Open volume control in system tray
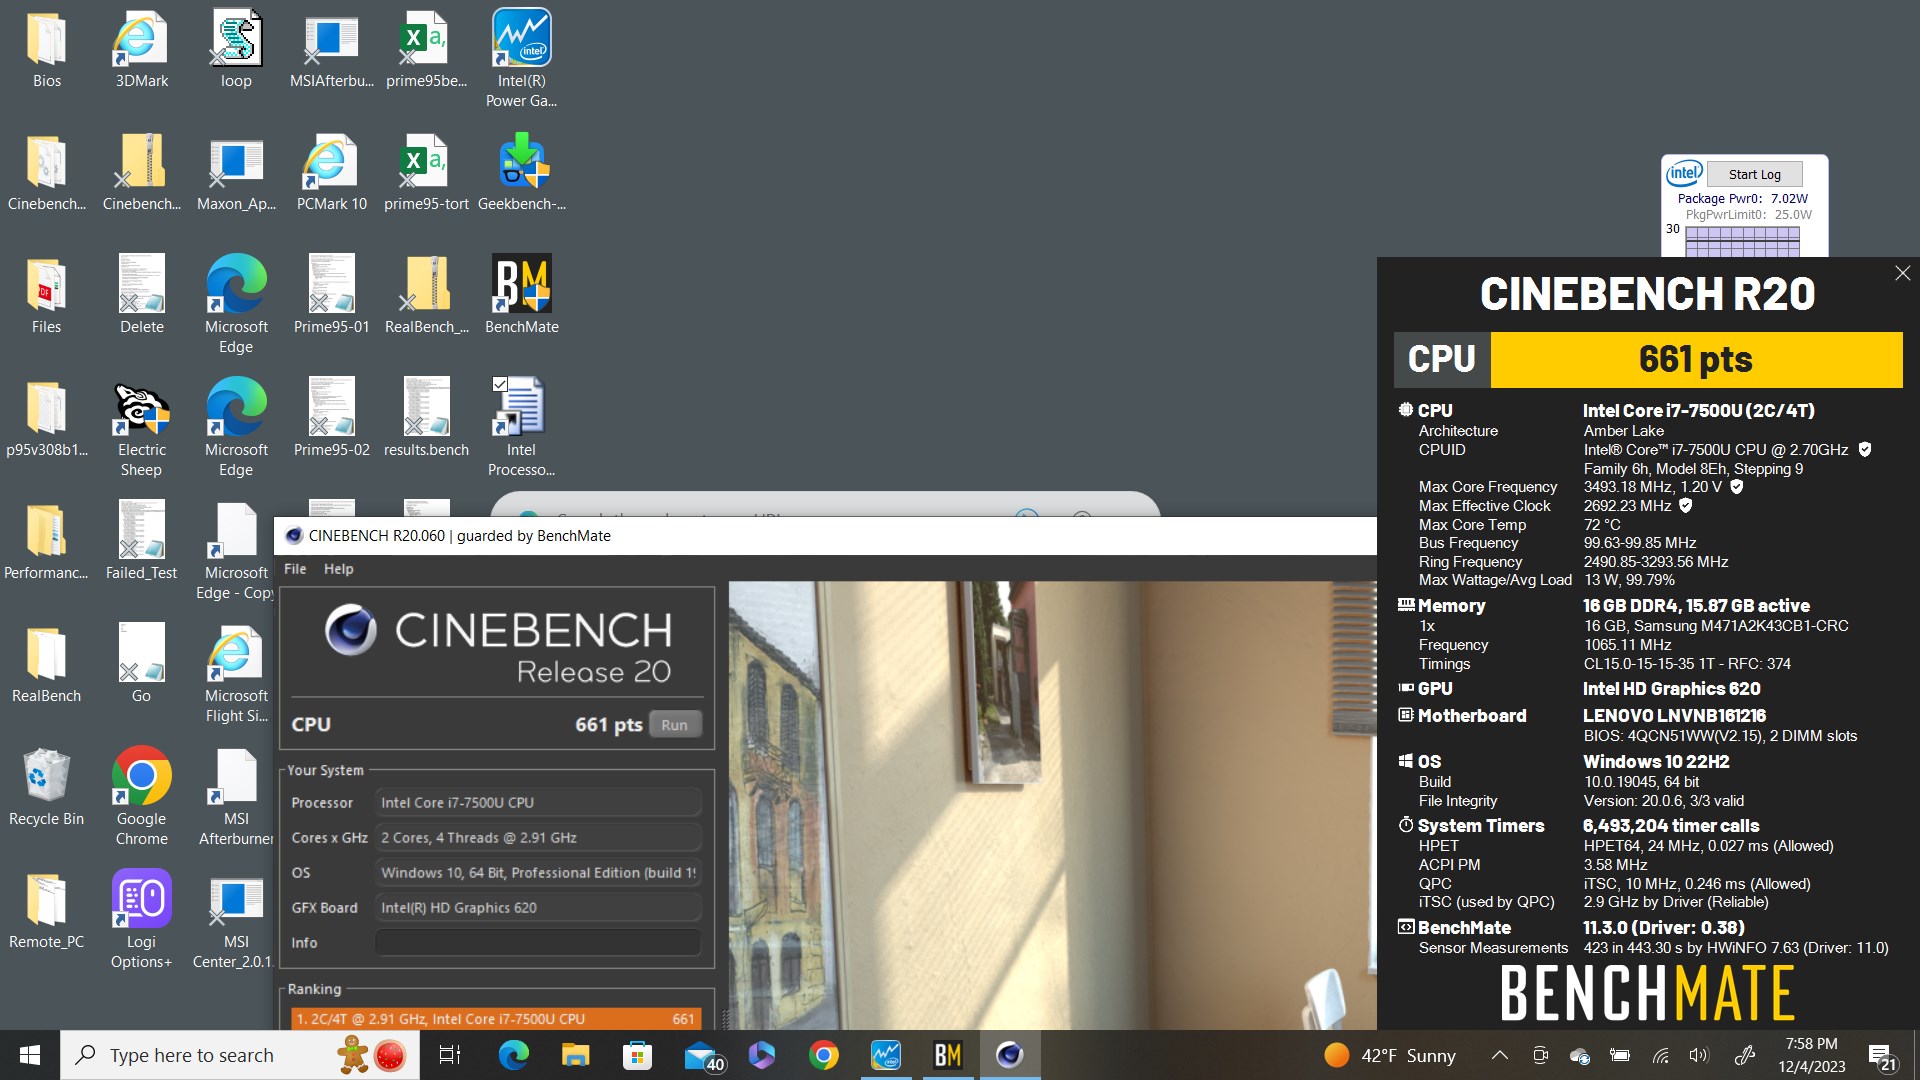Viewport: 1920px width, 1080px height. tap(1699, 1055)
